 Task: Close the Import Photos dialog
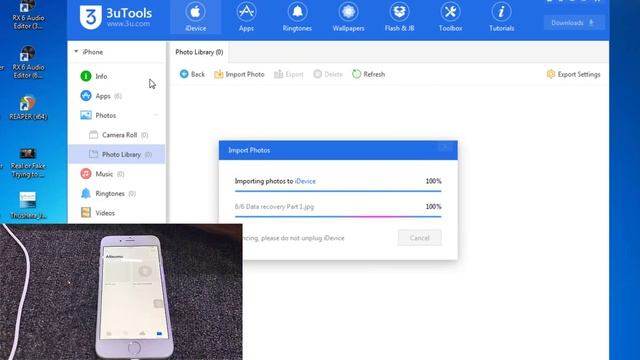pyautogui.click(x=446, y=147)
